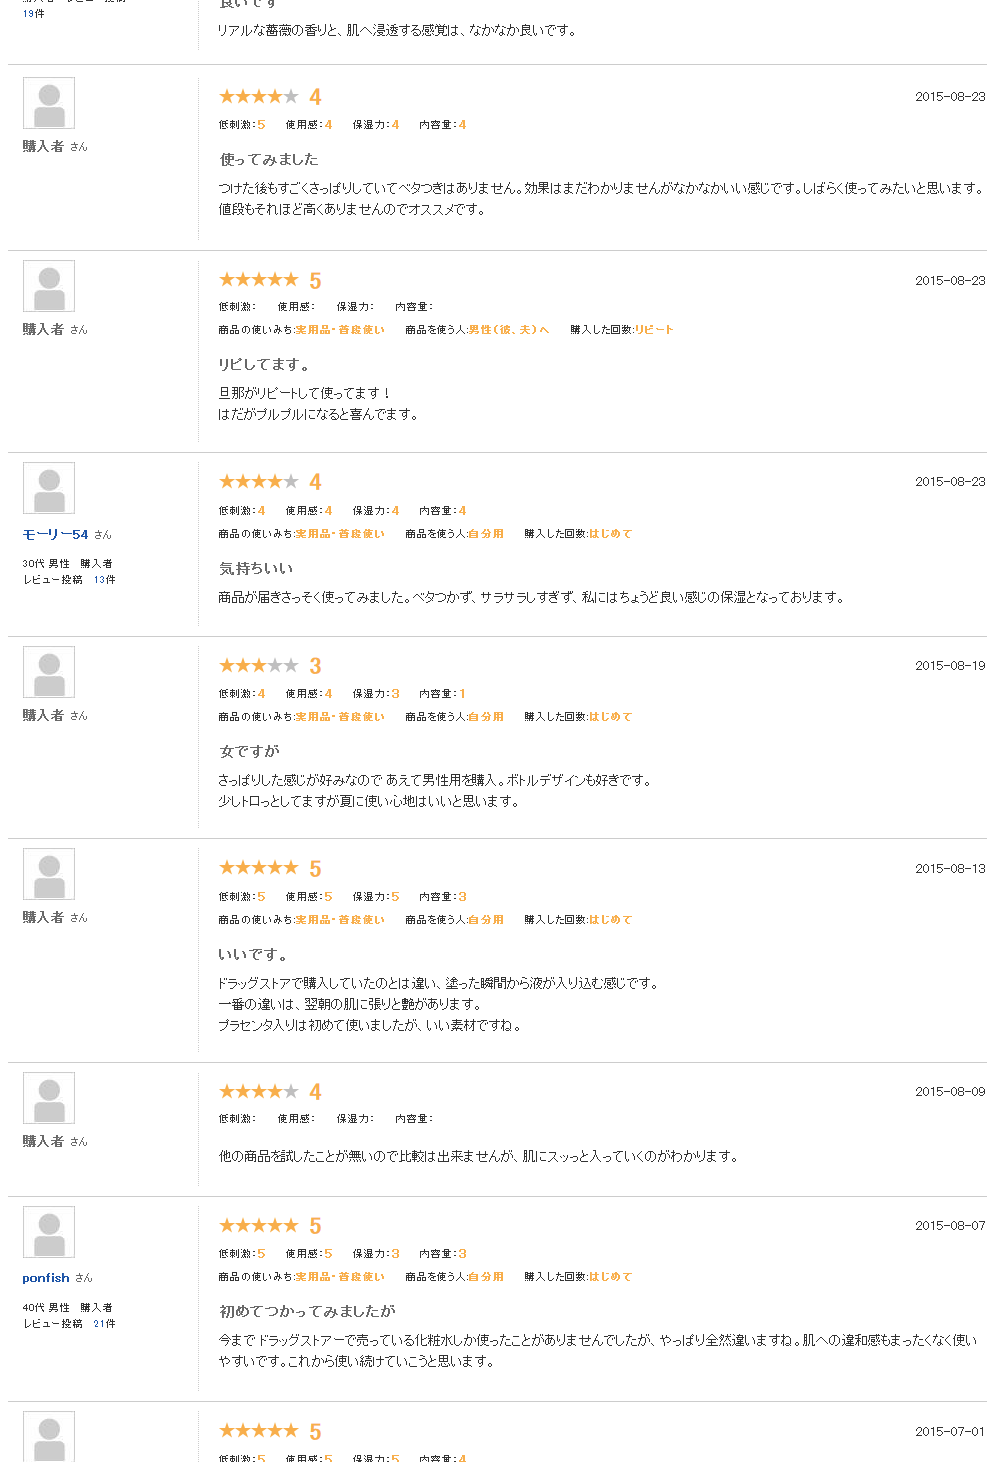Click reviewer avatar for the 2015-07-01 review
Viewport: 1000px width, 1462px height.
49,1436
